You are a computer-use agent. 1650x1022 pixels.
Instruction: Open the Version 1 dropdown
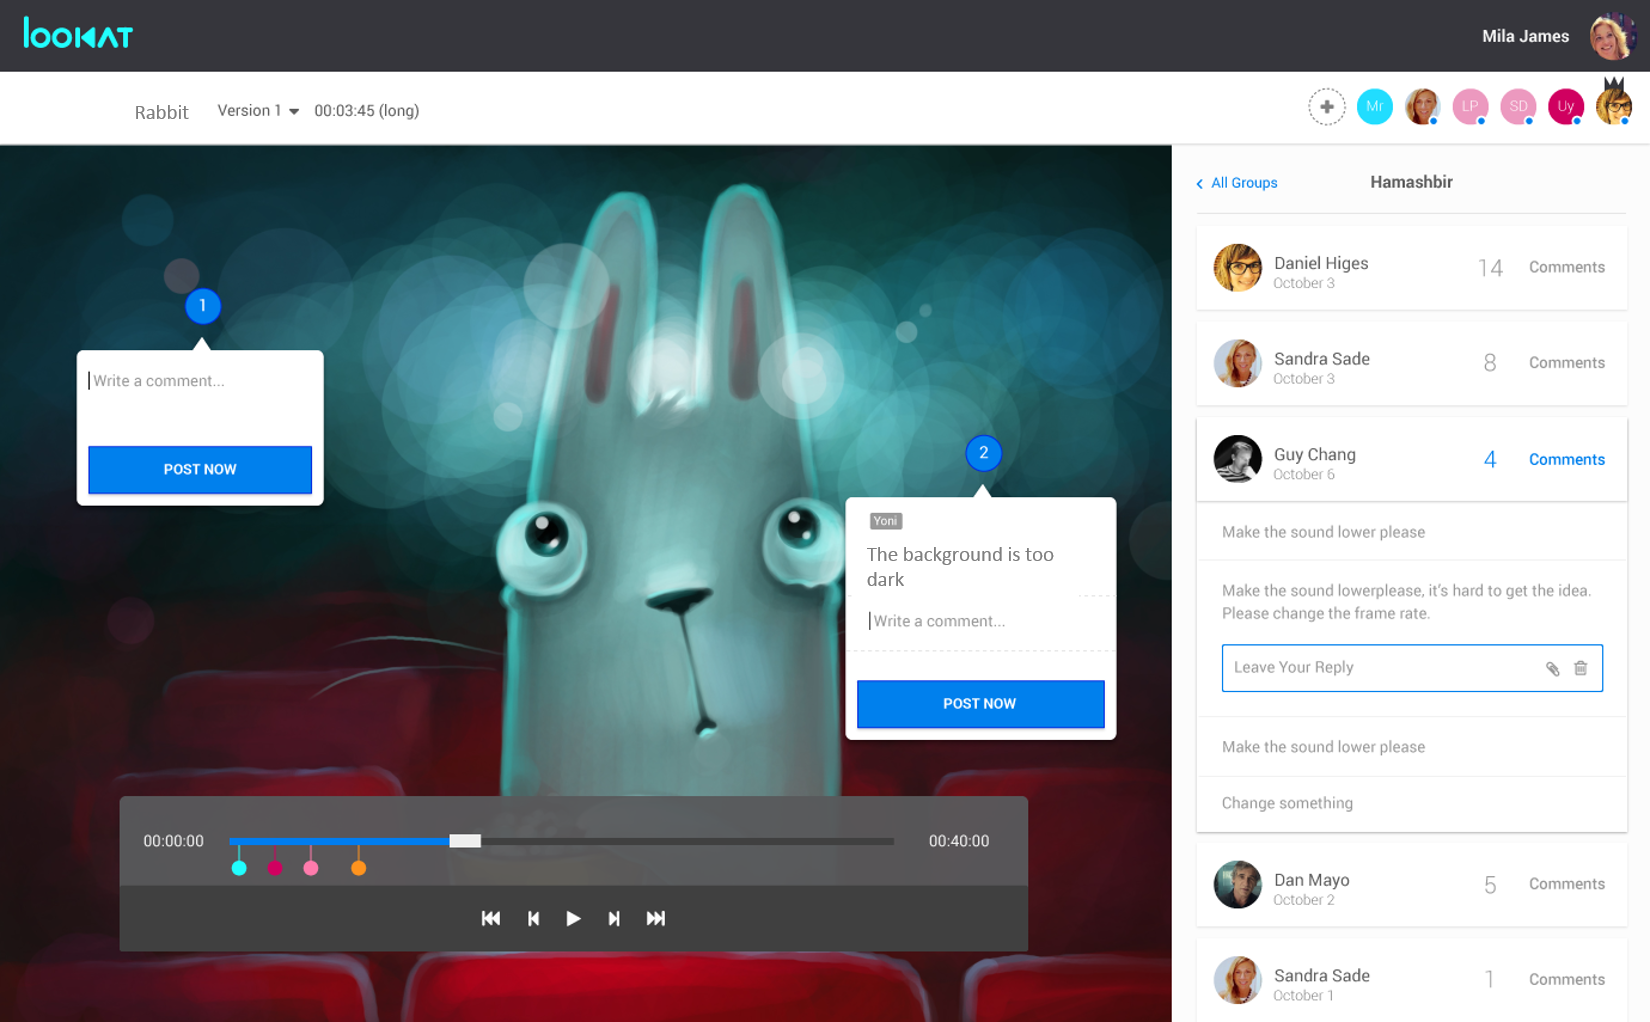[258, 111]
